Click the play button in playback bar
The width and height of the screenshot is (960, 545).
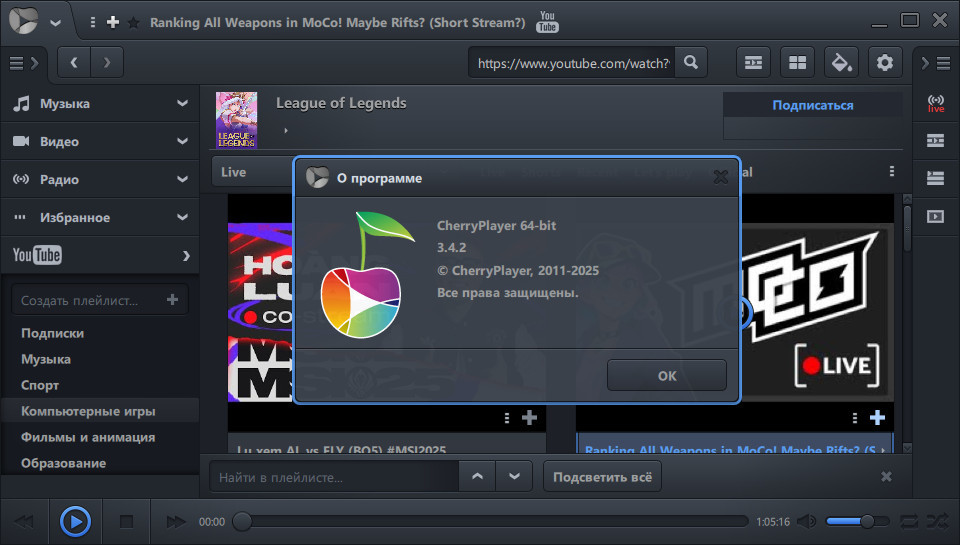click(75, 522)
